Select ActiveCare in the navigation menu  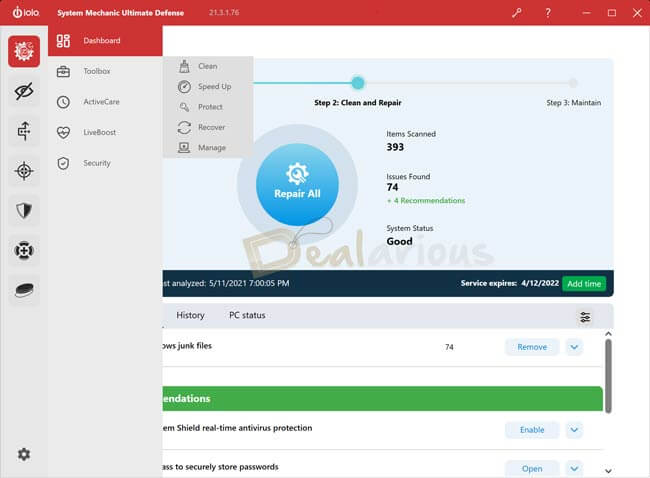(x=105, y=102)
